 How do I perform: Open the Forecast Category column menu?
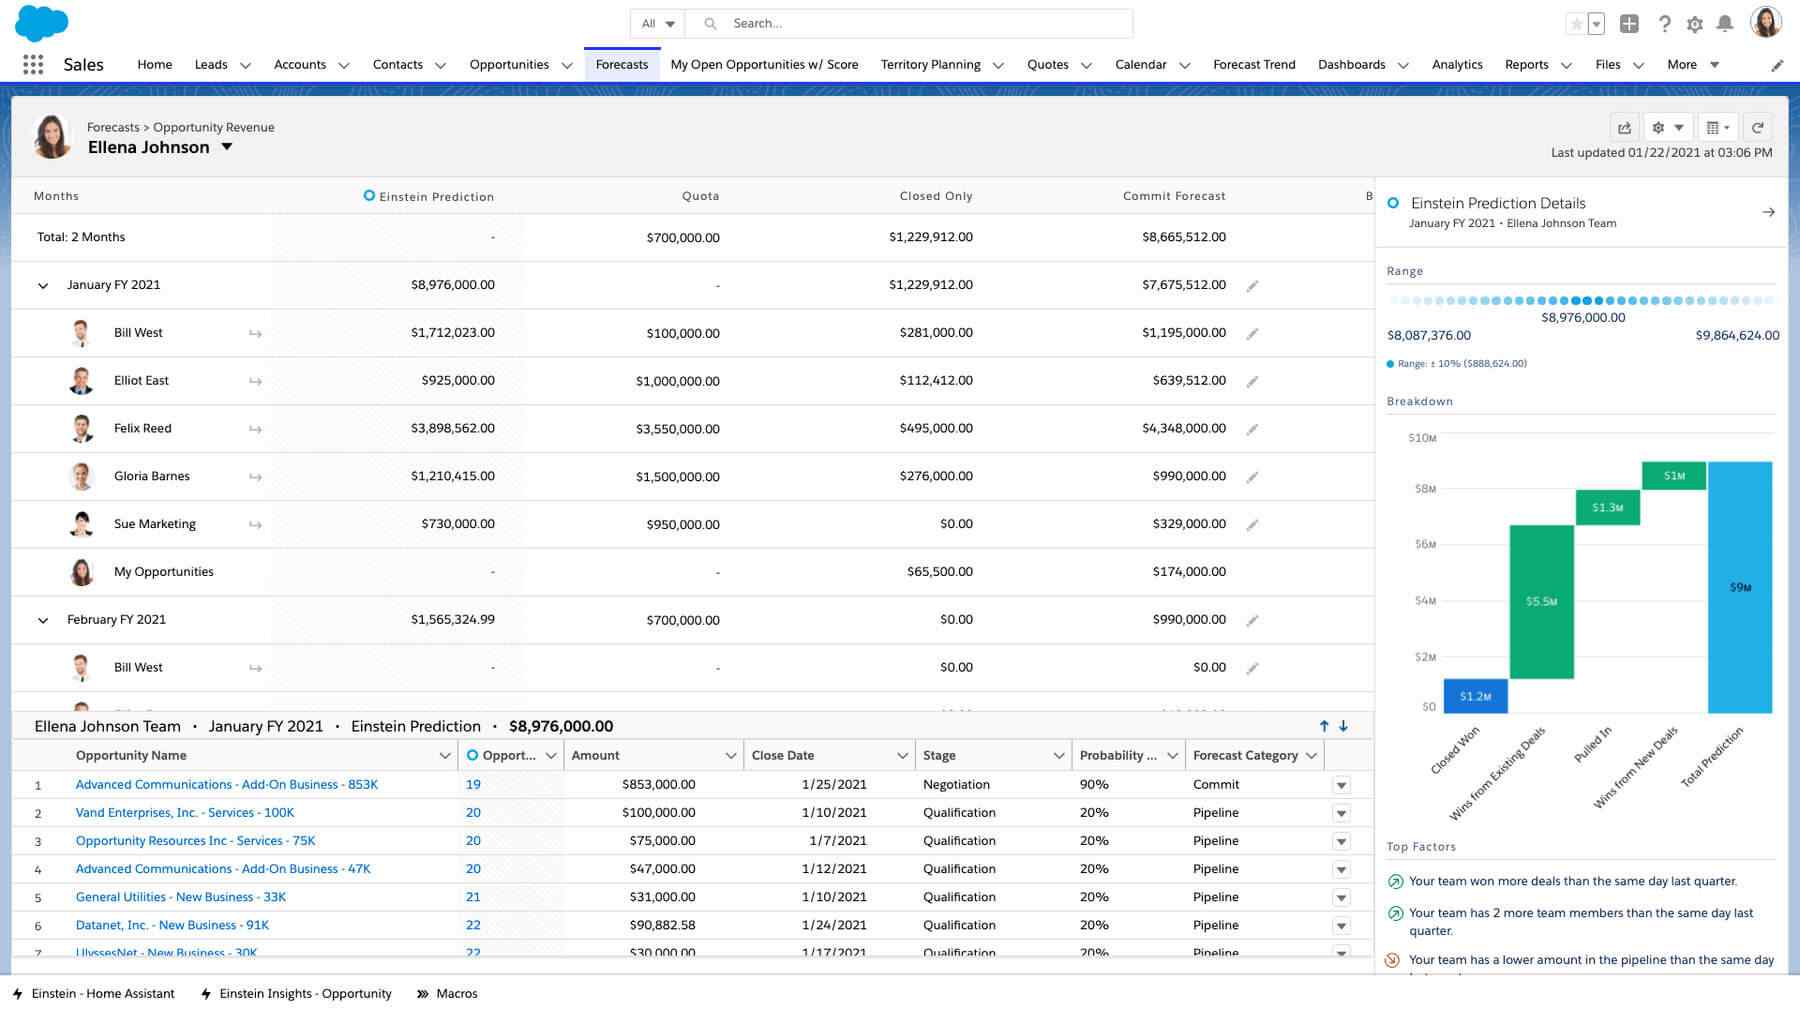coord(1311,756)
